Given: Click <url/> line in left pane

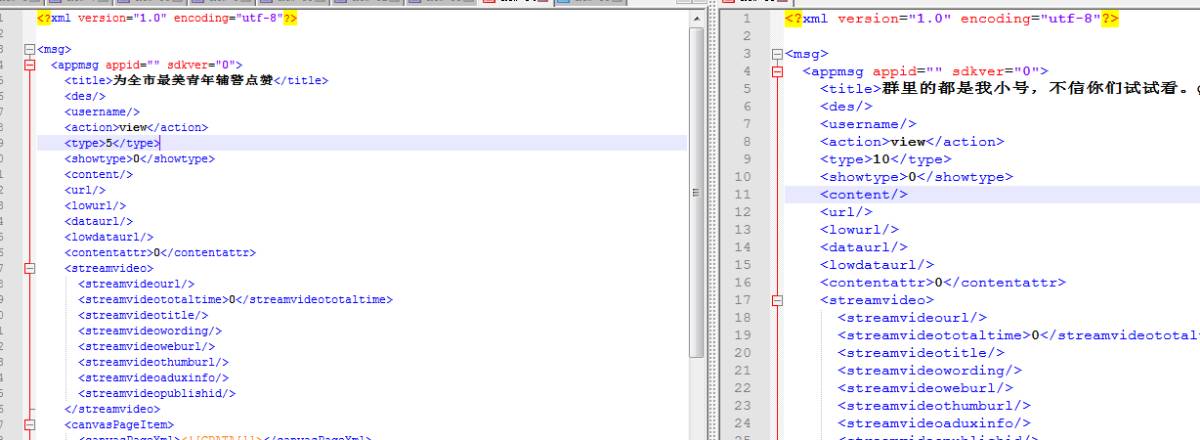Looking at the screenshot, I should coord(85,190).
